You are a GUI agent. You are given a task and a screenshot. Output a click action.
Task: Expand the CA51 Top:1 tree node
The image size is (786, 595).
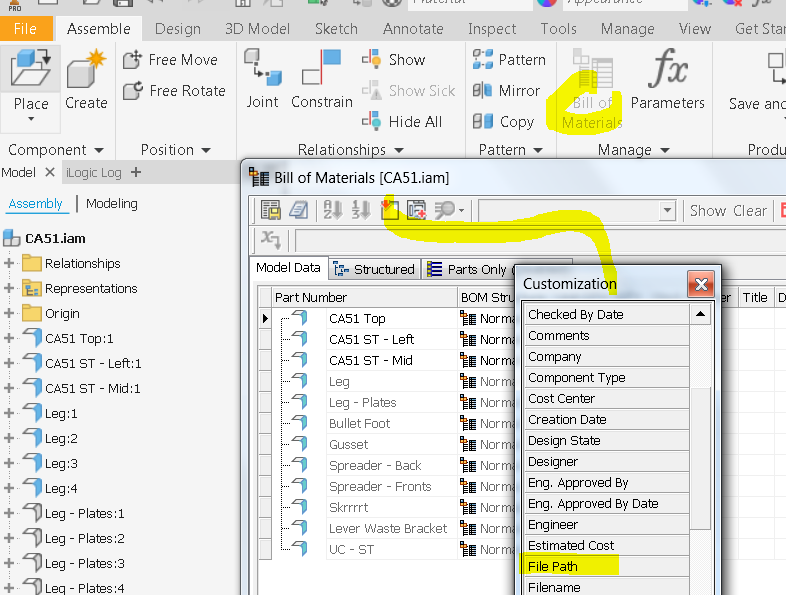[9, 338]
